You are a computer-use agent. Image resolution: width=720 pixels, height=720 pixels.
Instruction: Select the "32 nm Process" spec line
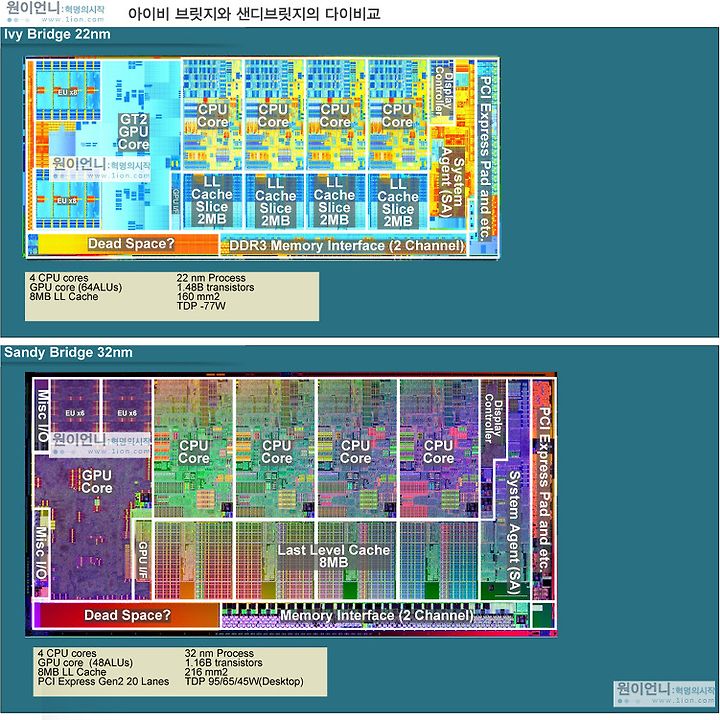pos(219,653)
